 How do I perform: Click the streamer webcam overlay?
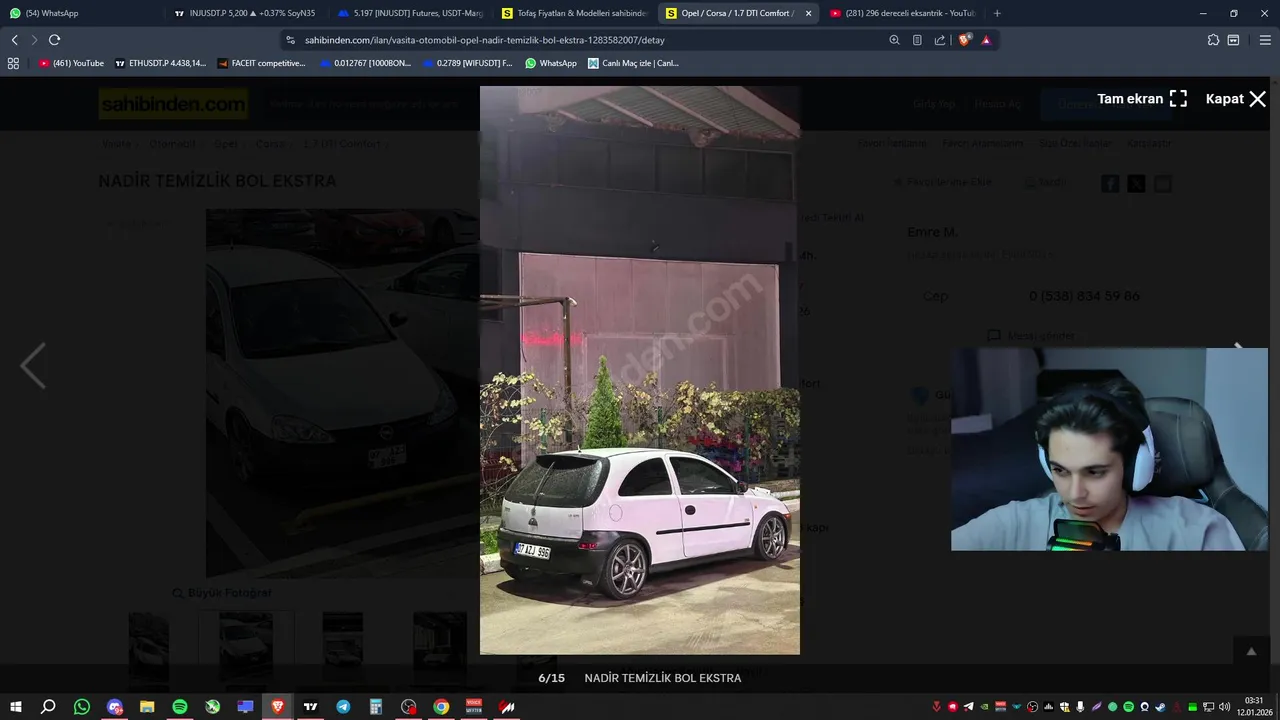point(1109,449)
